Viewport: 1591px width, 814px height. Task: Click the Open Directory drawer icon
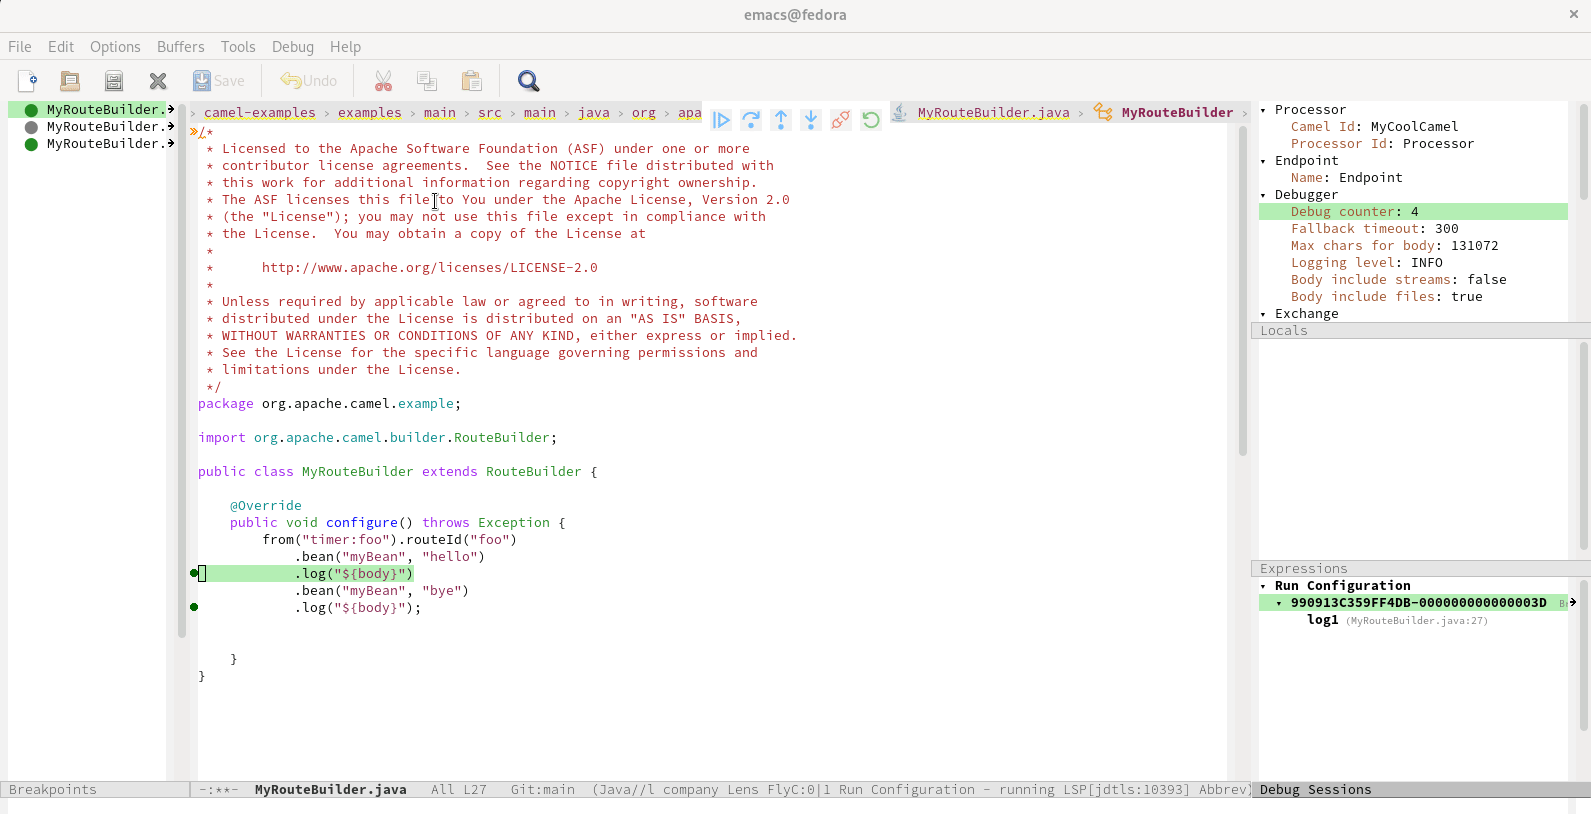point(114,81)
